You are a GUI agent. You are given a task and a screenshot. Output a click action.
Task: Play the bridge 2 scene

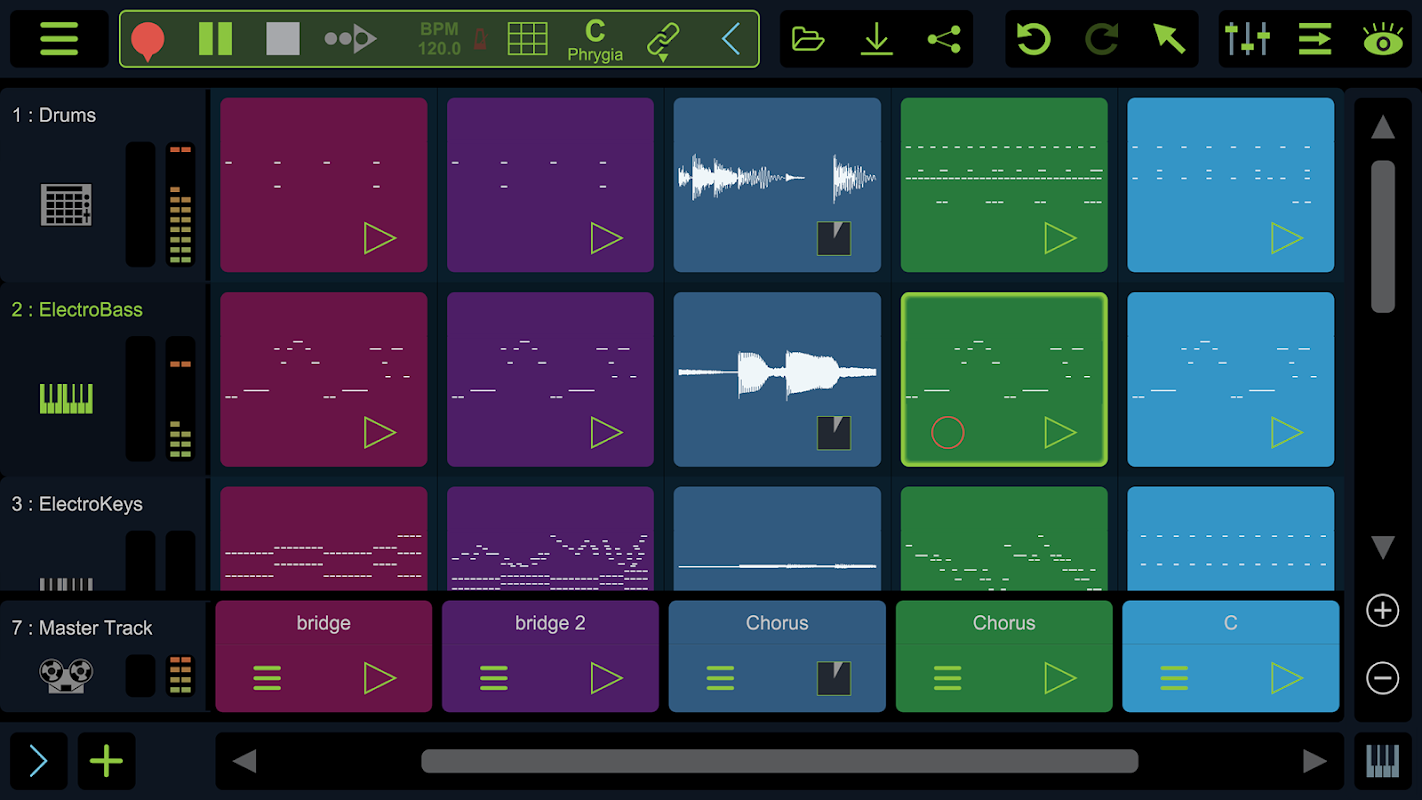606,678
